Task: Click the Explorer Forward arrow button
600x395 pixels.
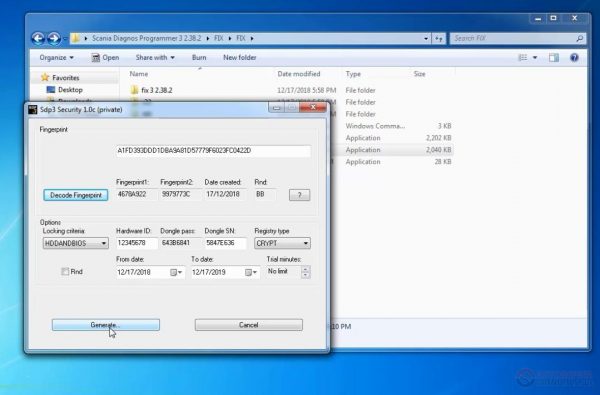Action: pos(54,38)
